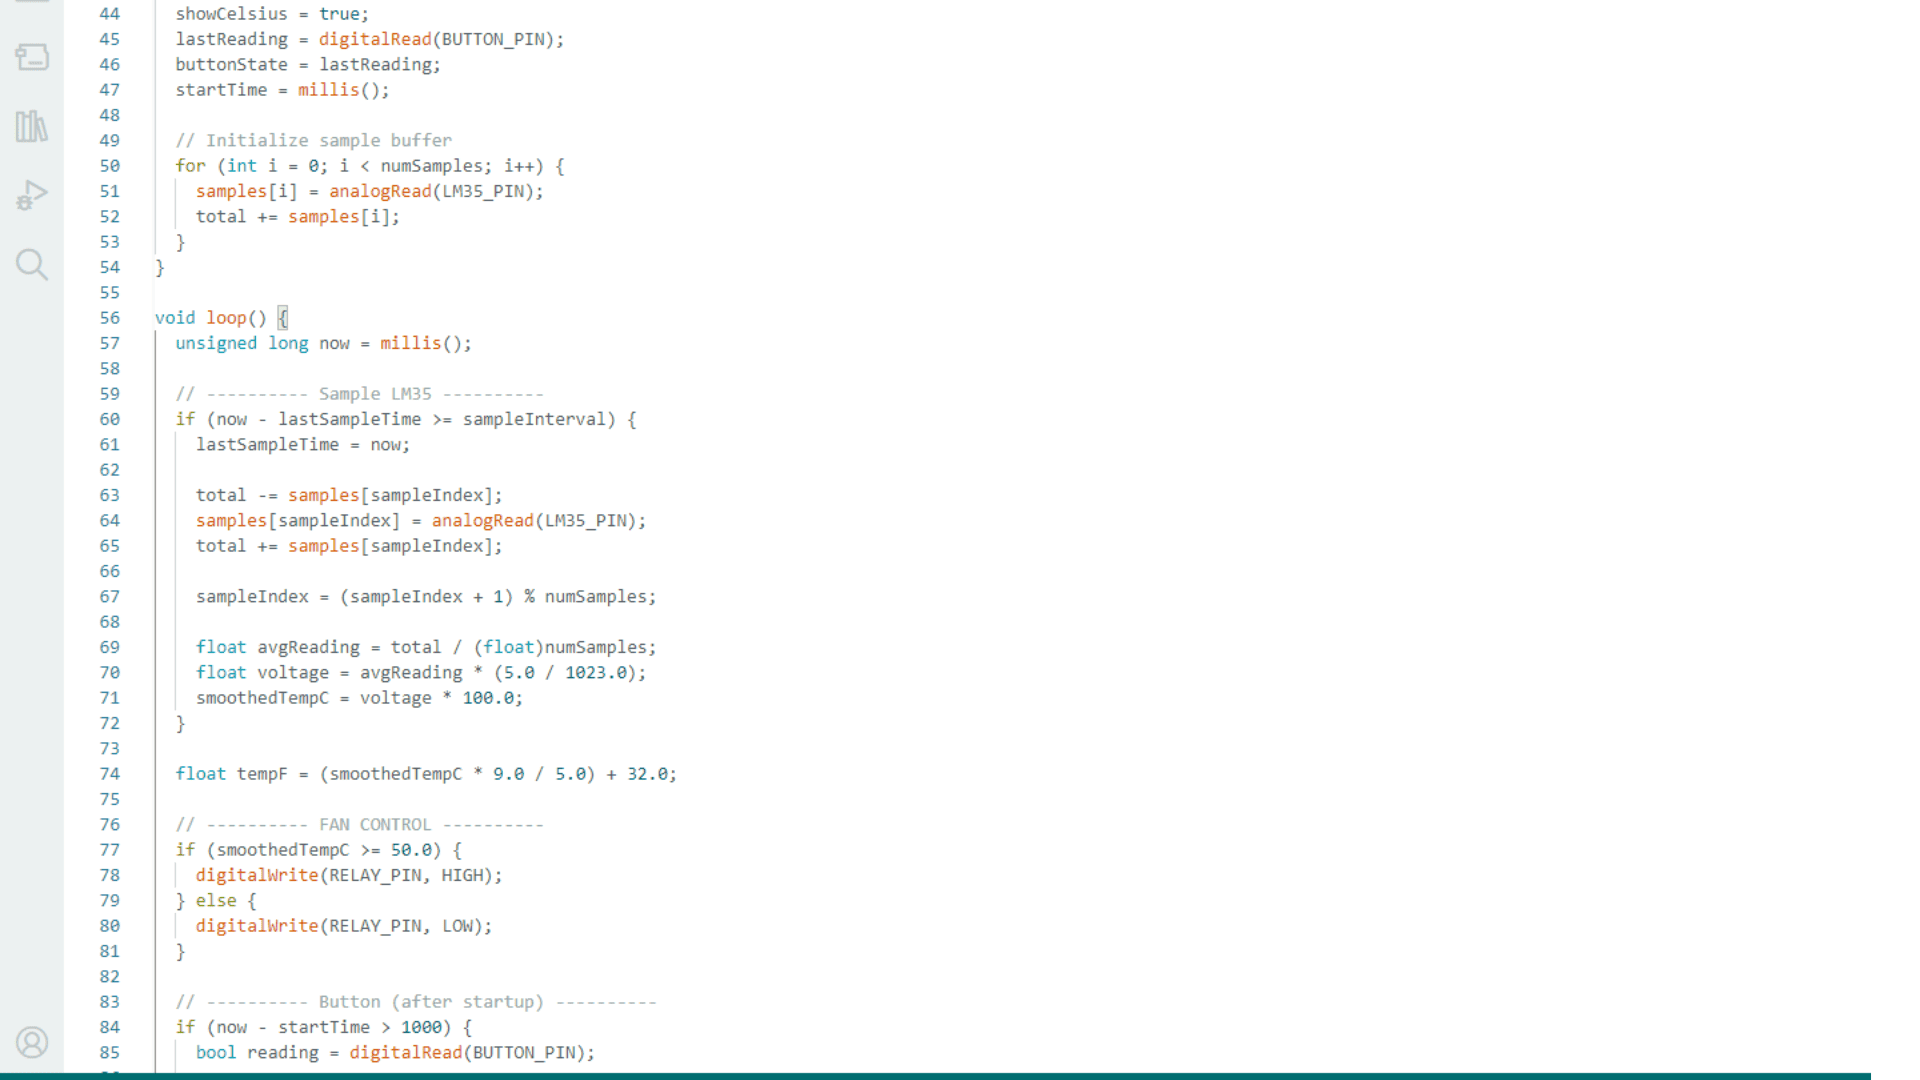Image resolution: width=1920 pixels, height=1080 pixels.
Task: Click line number 44 in the gutter
Action: [110, 14]
